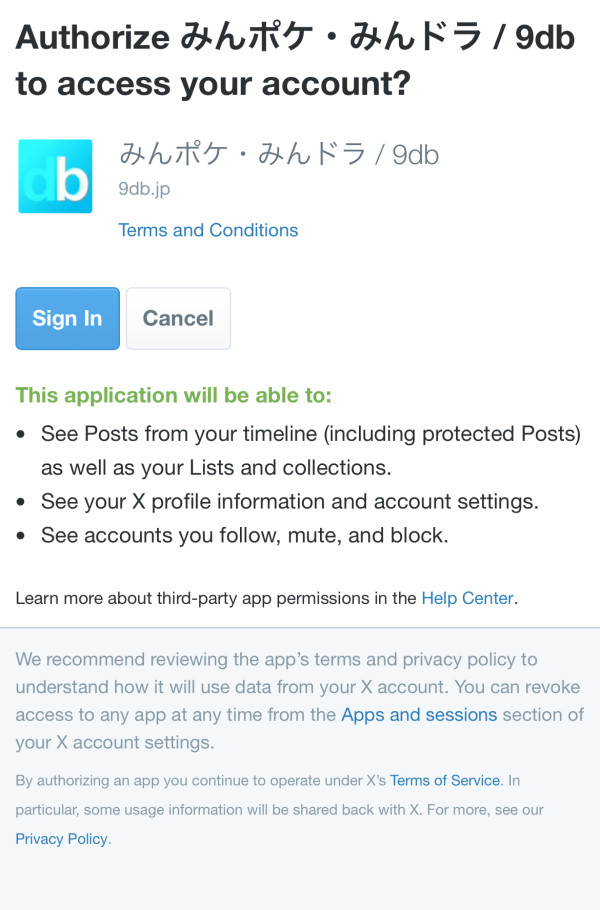Select the "See accounts you follow, mute, and block" permission
Image resolution: width=600 pixels, height=910 pixels.
[245, 535]
